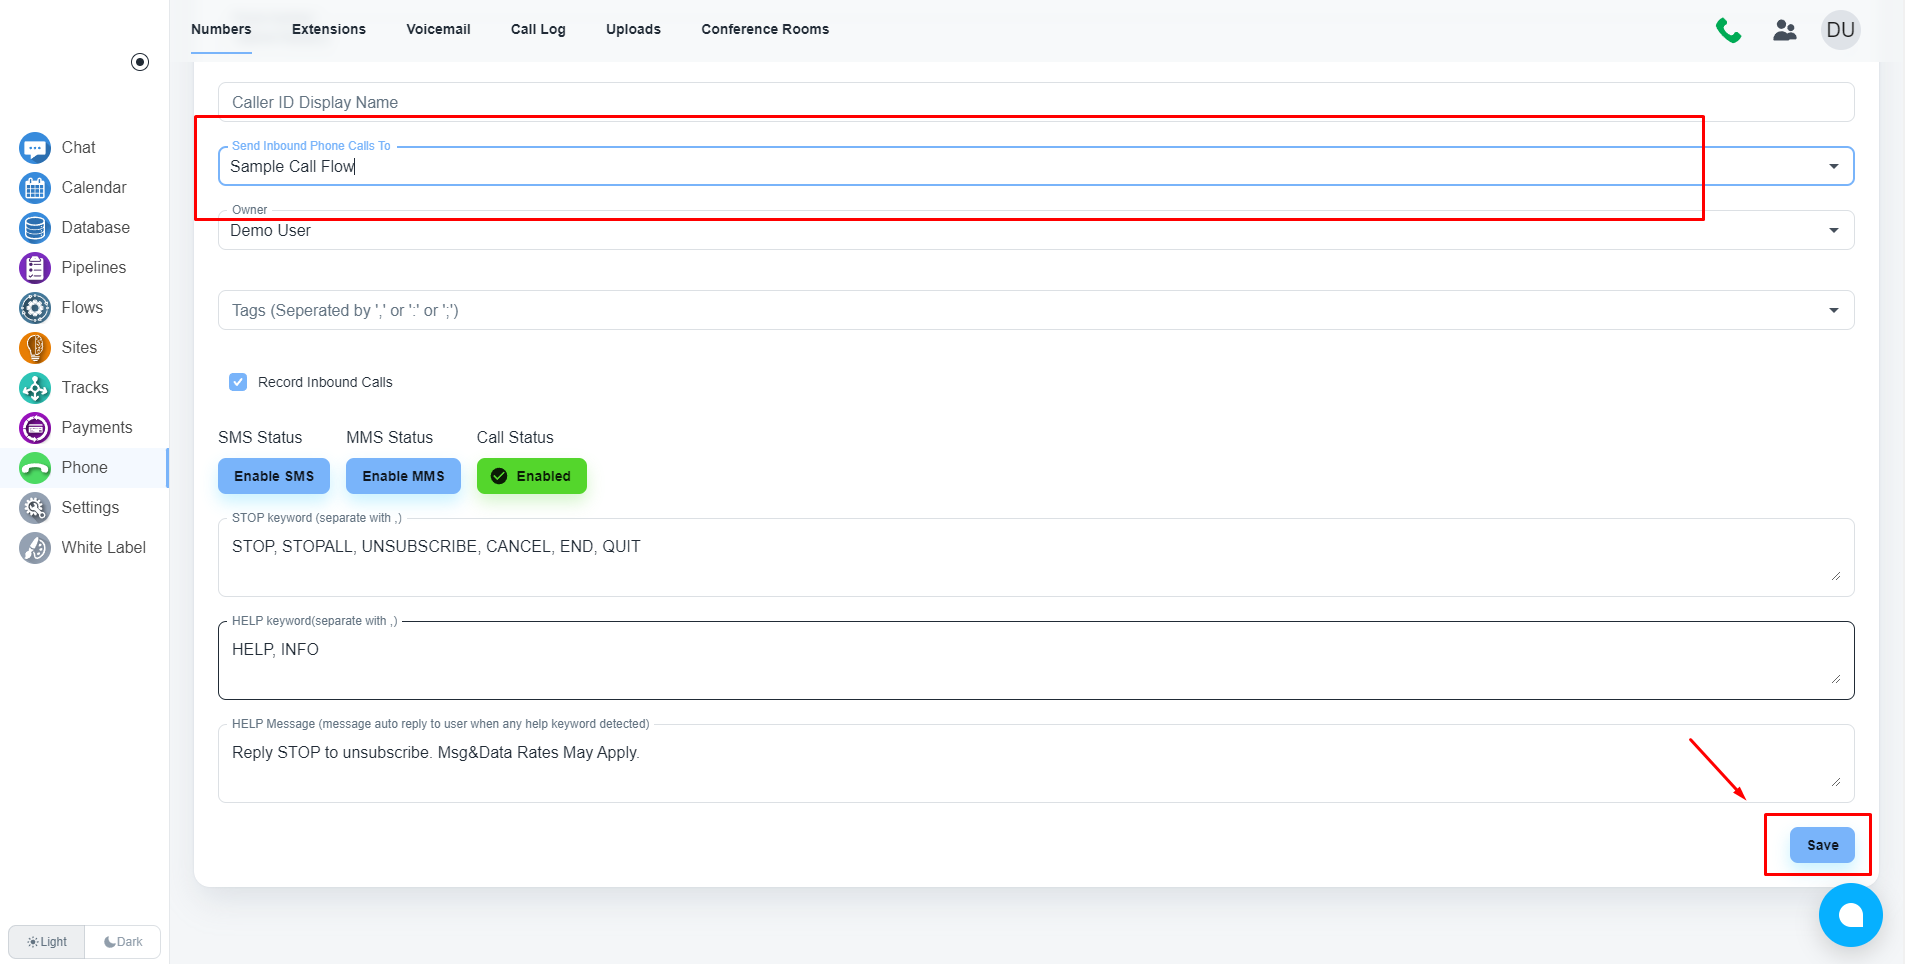
Task: Open the Pipelines sidebar icon
Action: coord(35,268)
